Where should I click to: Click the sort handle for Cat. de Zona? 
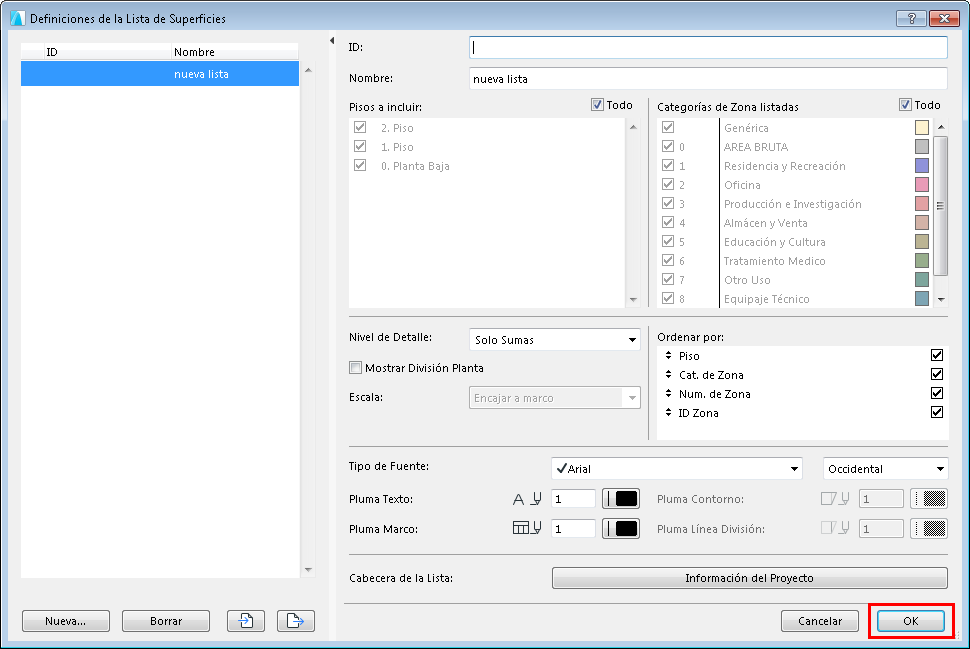coord(668,375)
